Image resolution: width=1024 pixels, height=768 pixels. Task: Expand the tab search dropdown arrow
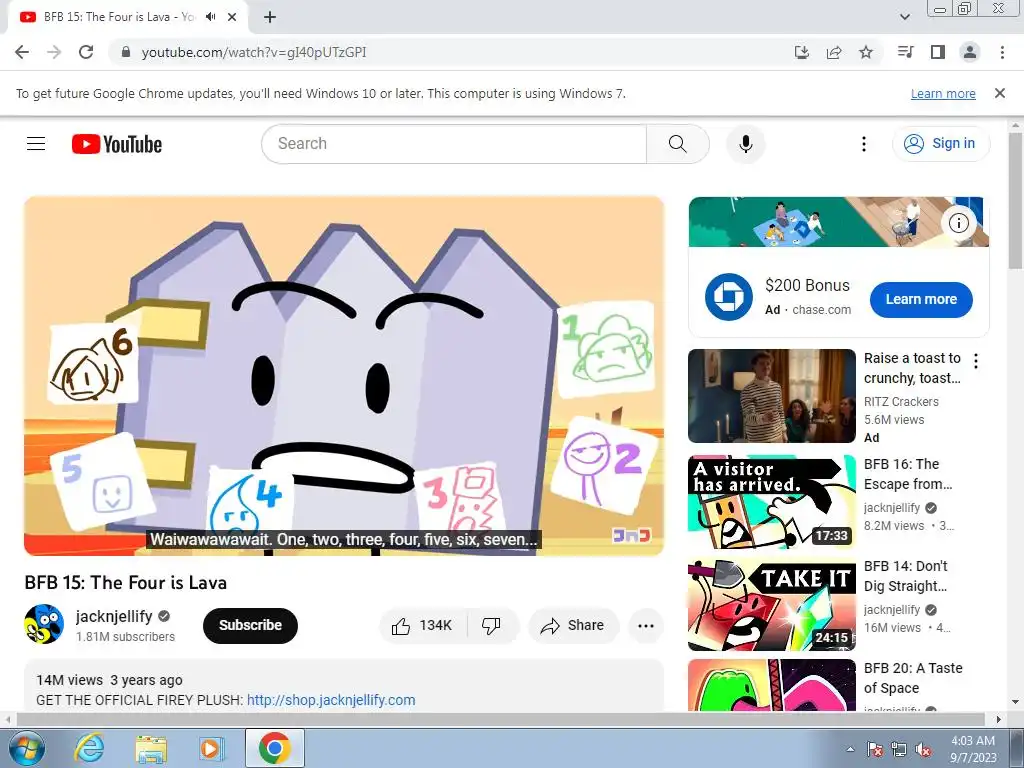(905, 17)
